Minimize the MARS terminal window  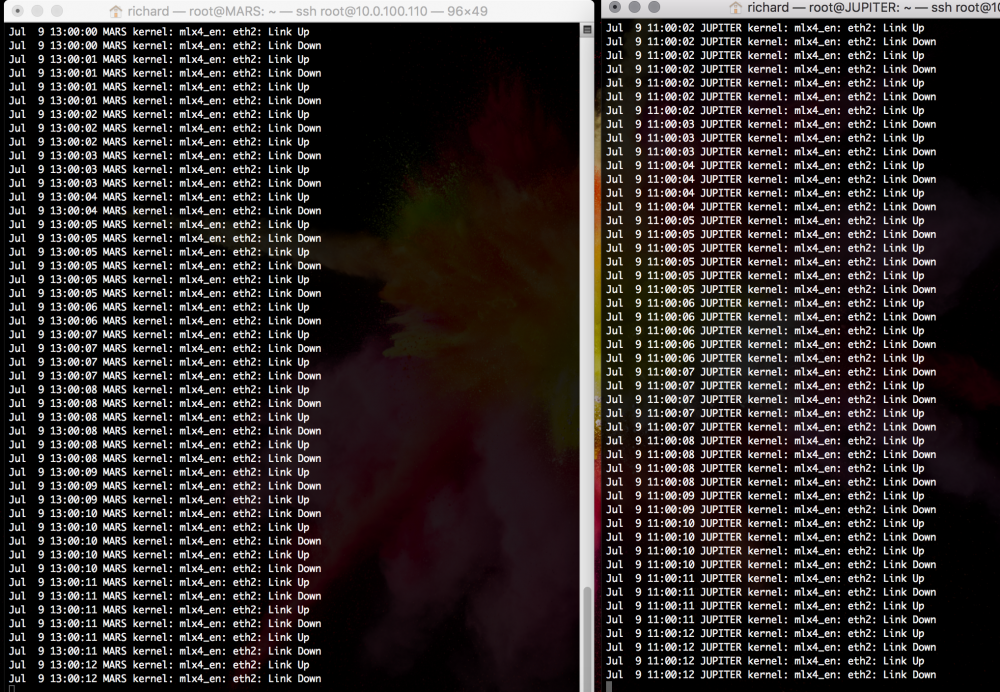(x=37, y=11)
